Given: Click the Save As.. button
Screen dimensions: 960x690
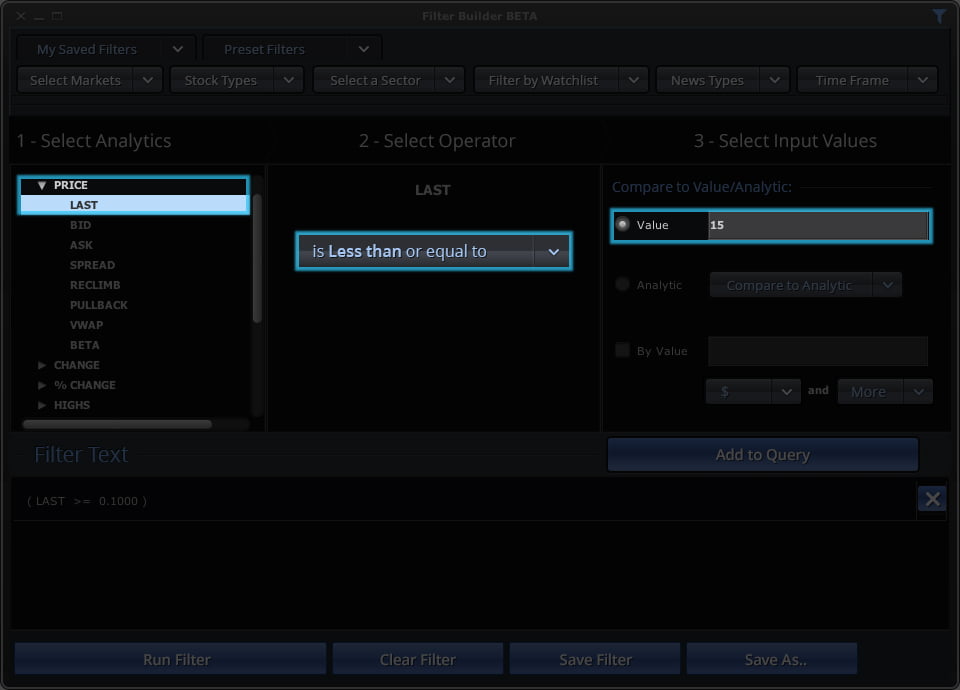Looking at the screenshot, I should (771, 659).
